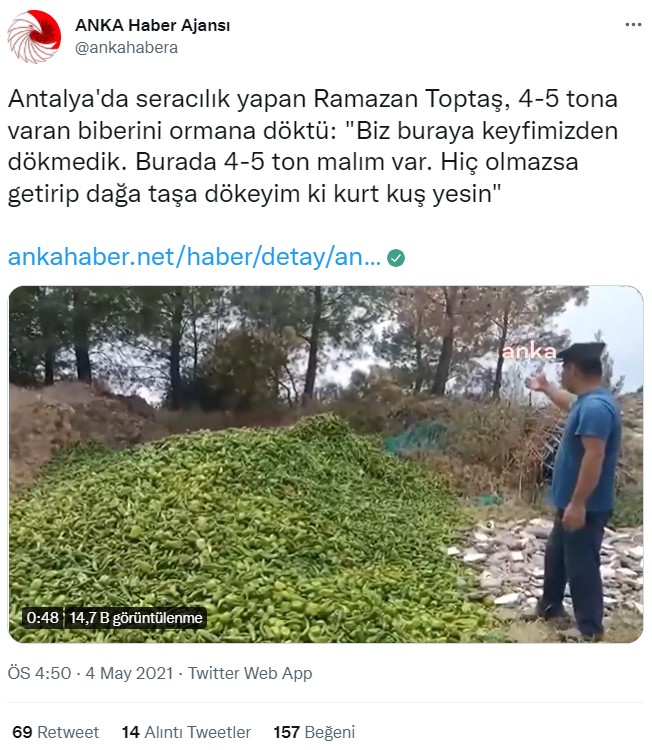Click the anka watermark in video

(529, 352)
